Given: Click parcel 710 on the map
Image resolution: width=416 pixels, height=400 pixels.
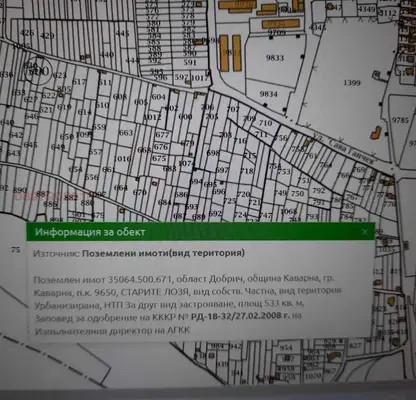Looking at the screenshot, I should [x=265, y=123].
